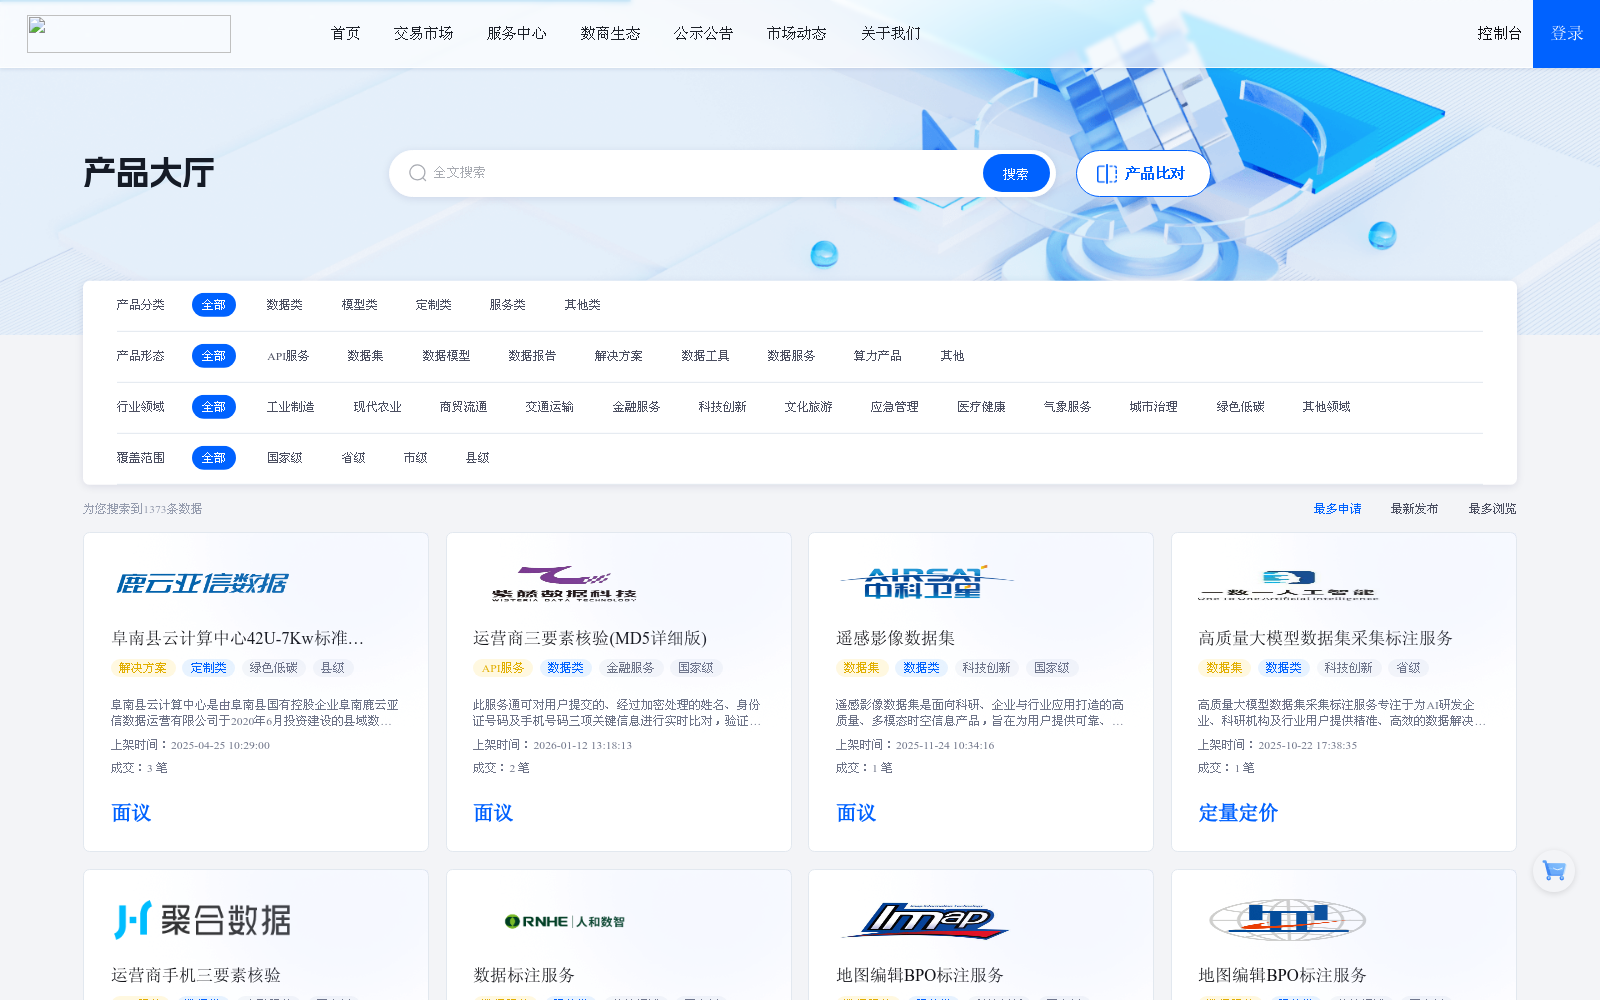
Task: Open the 市场动态 nav menu
Action: [797, 33]
